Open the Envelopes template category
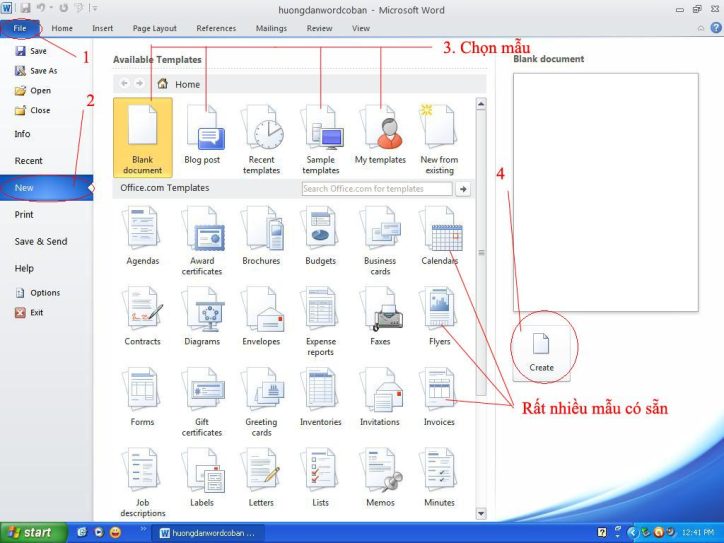The height and width of the screenshot is (543, 724). coord(261,317)
